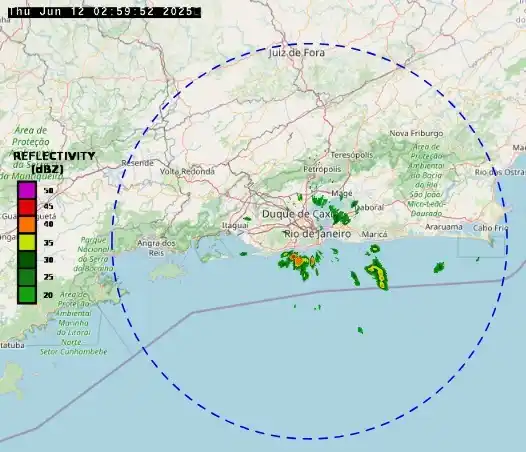Viewport: 526px width, 452px height.
Task: Click the orange 40 dBZ legend swatch
Action: (x=27, y=224)
